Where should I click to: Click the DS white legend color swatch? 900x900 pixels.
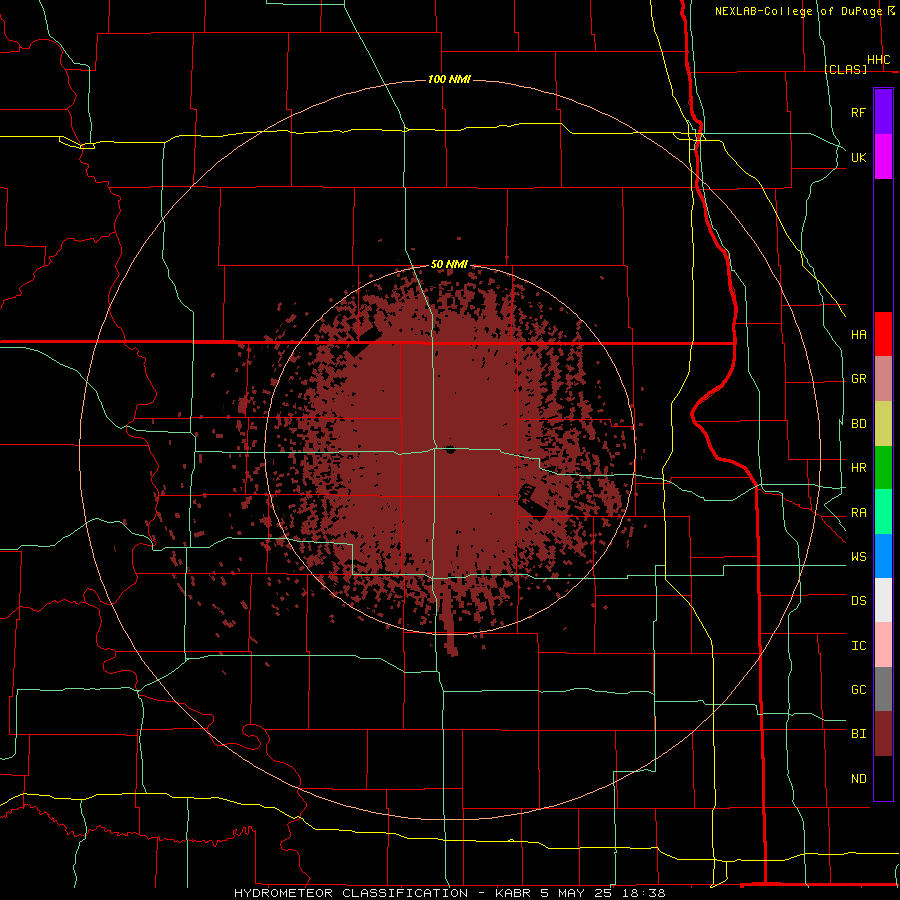(883, 600)
